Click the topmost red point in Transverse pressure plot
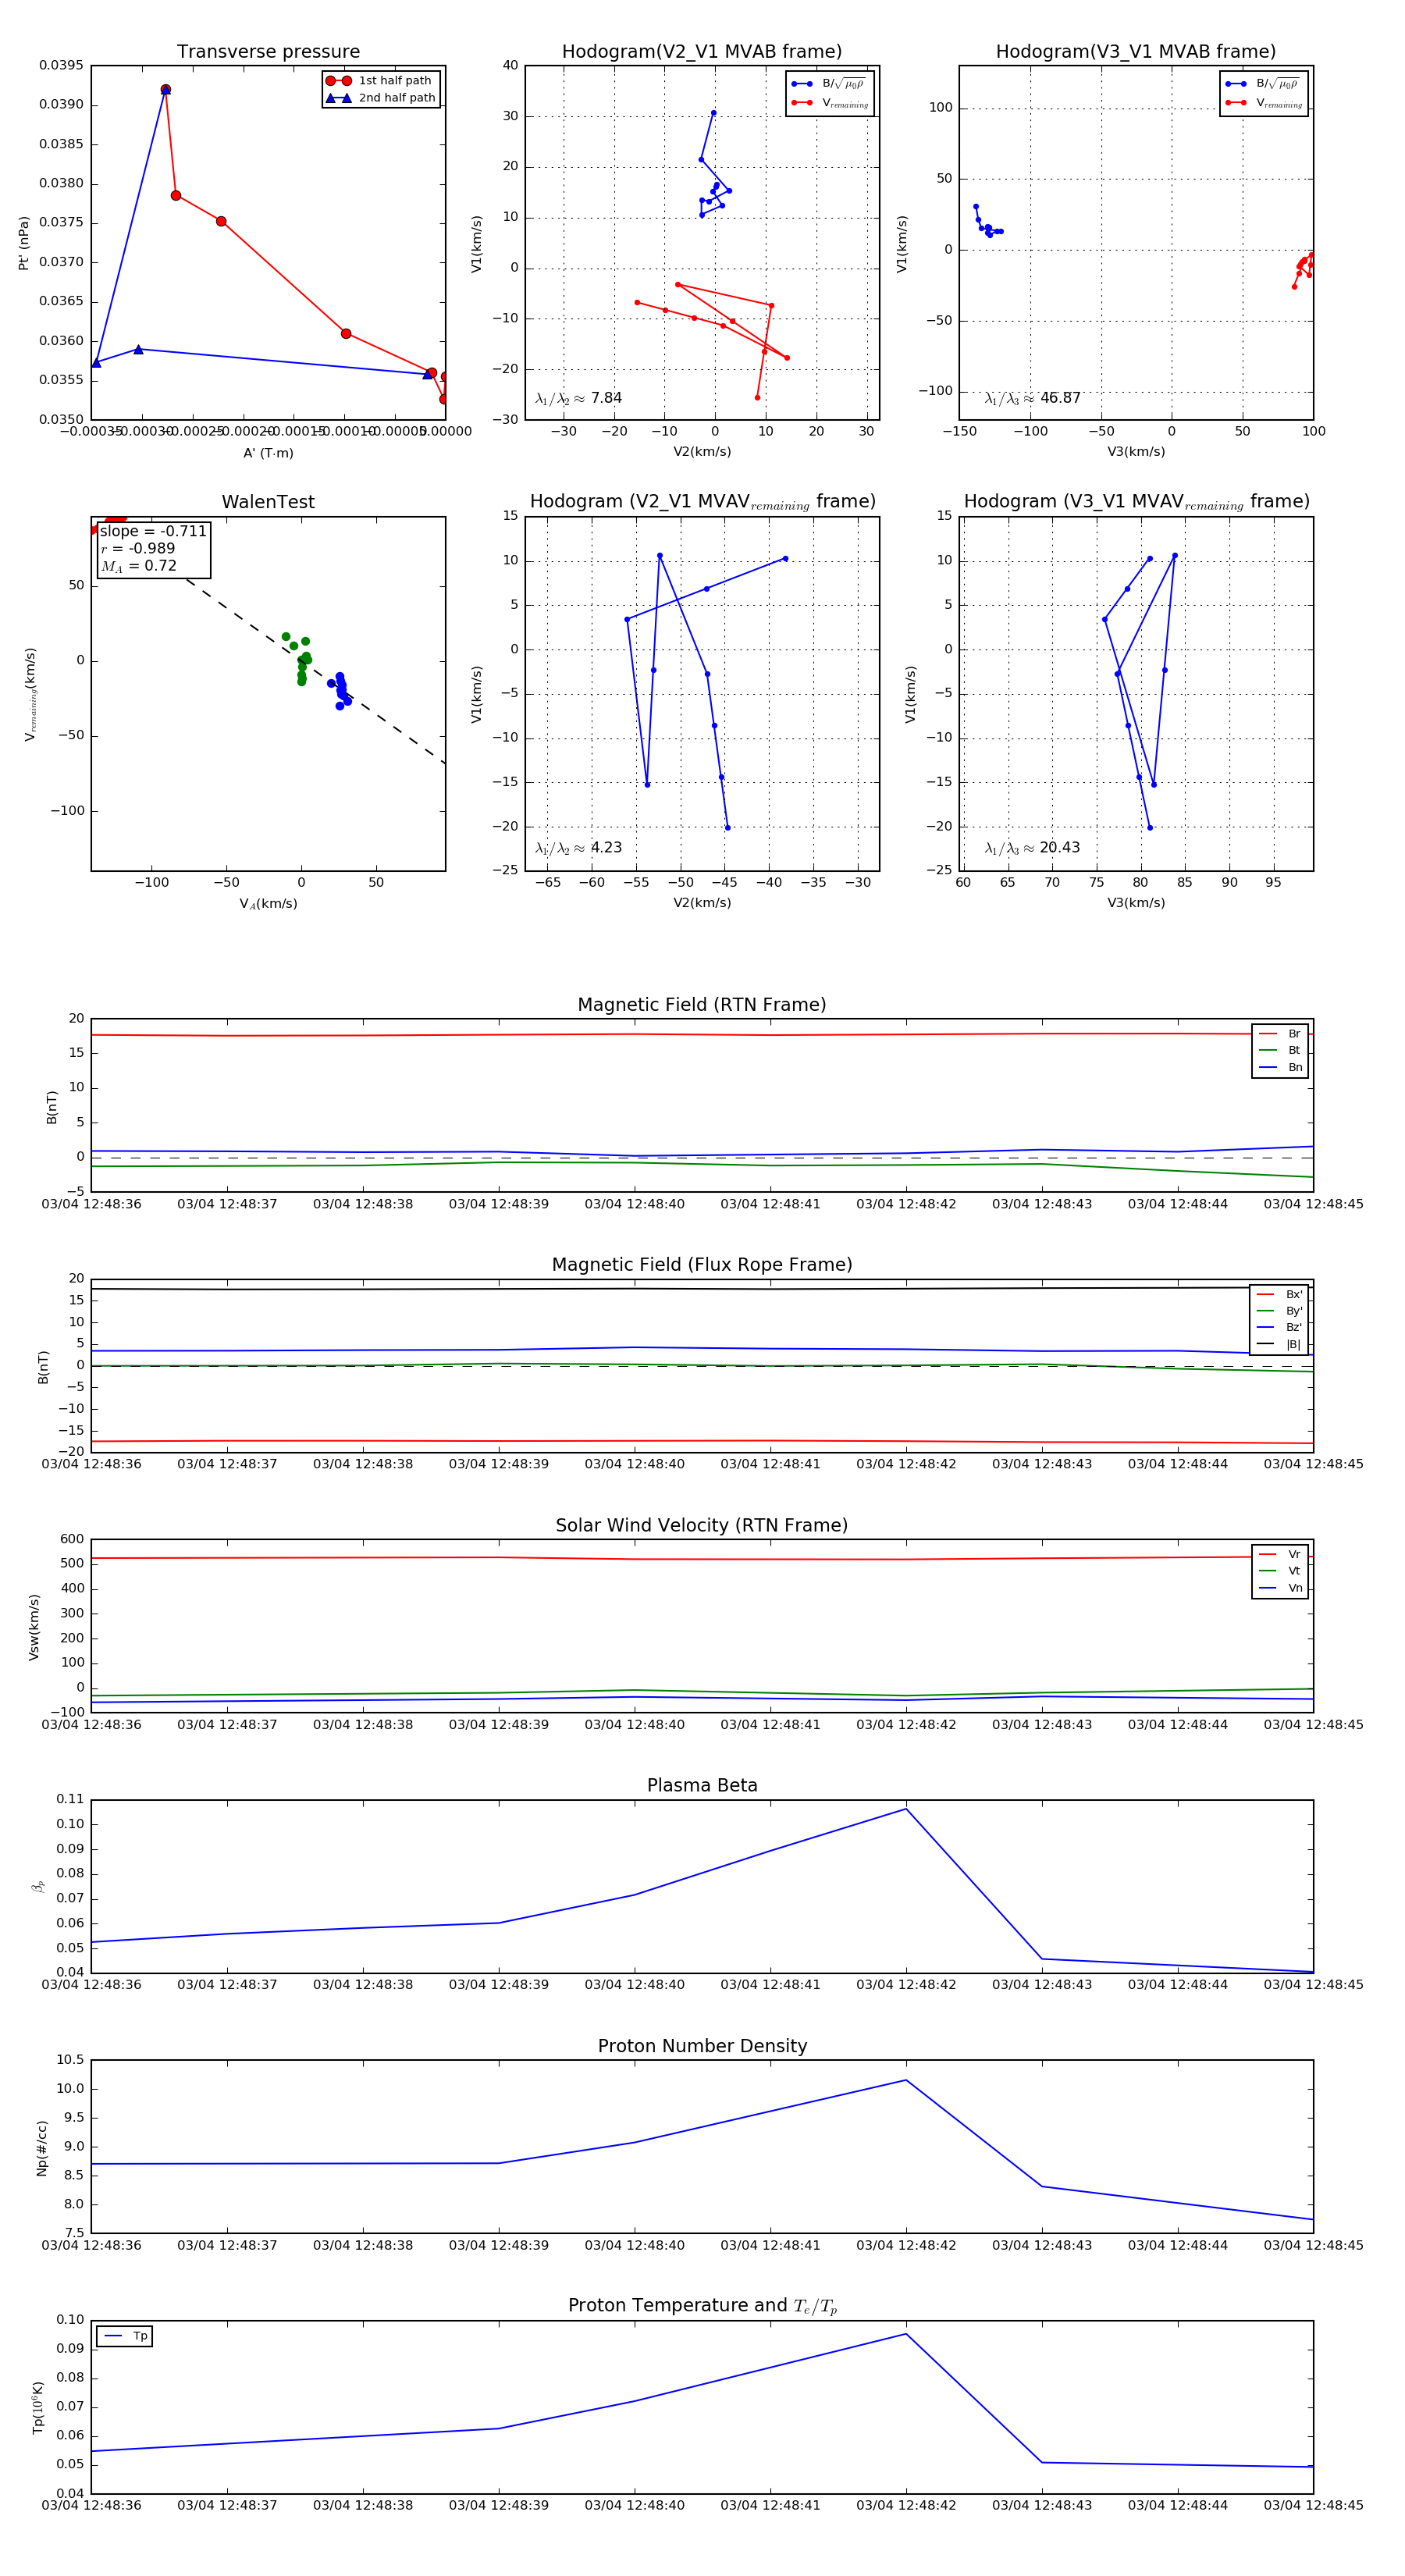 (166, 89)
